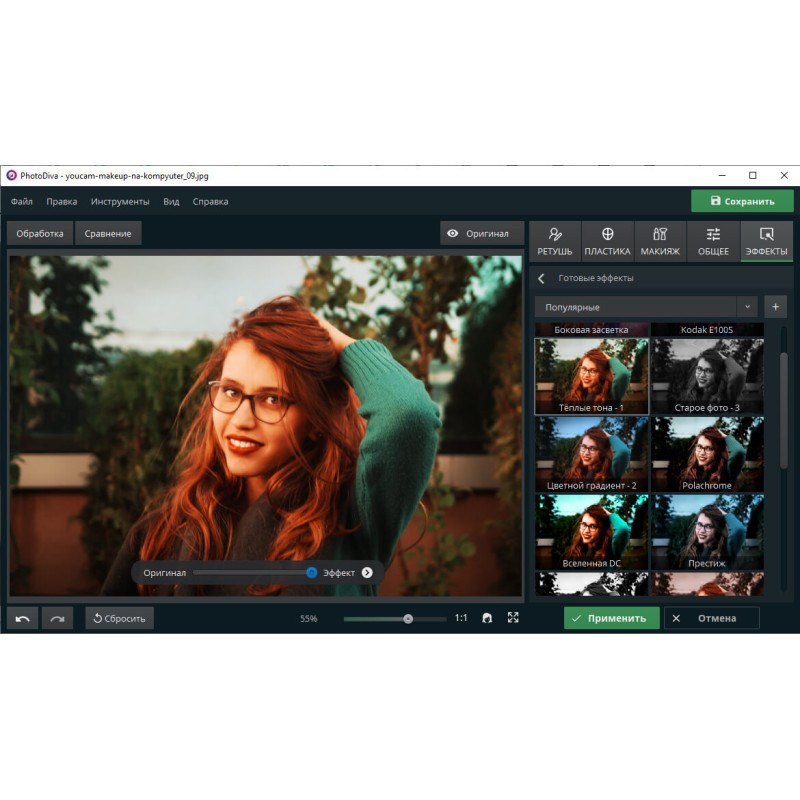800x800 pixels.
Task: Switch to Обработка view mode
Action: coord(40,233)
